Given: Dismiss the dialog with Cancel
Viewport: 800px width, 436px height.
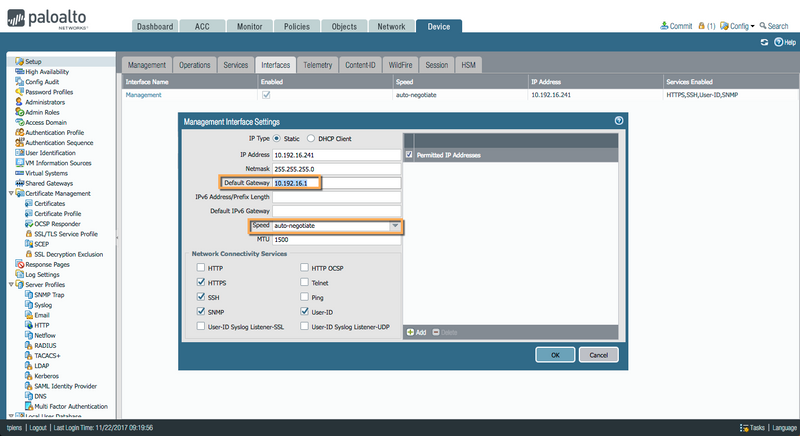Looking at the screenshot, I should tap(598, 355).
